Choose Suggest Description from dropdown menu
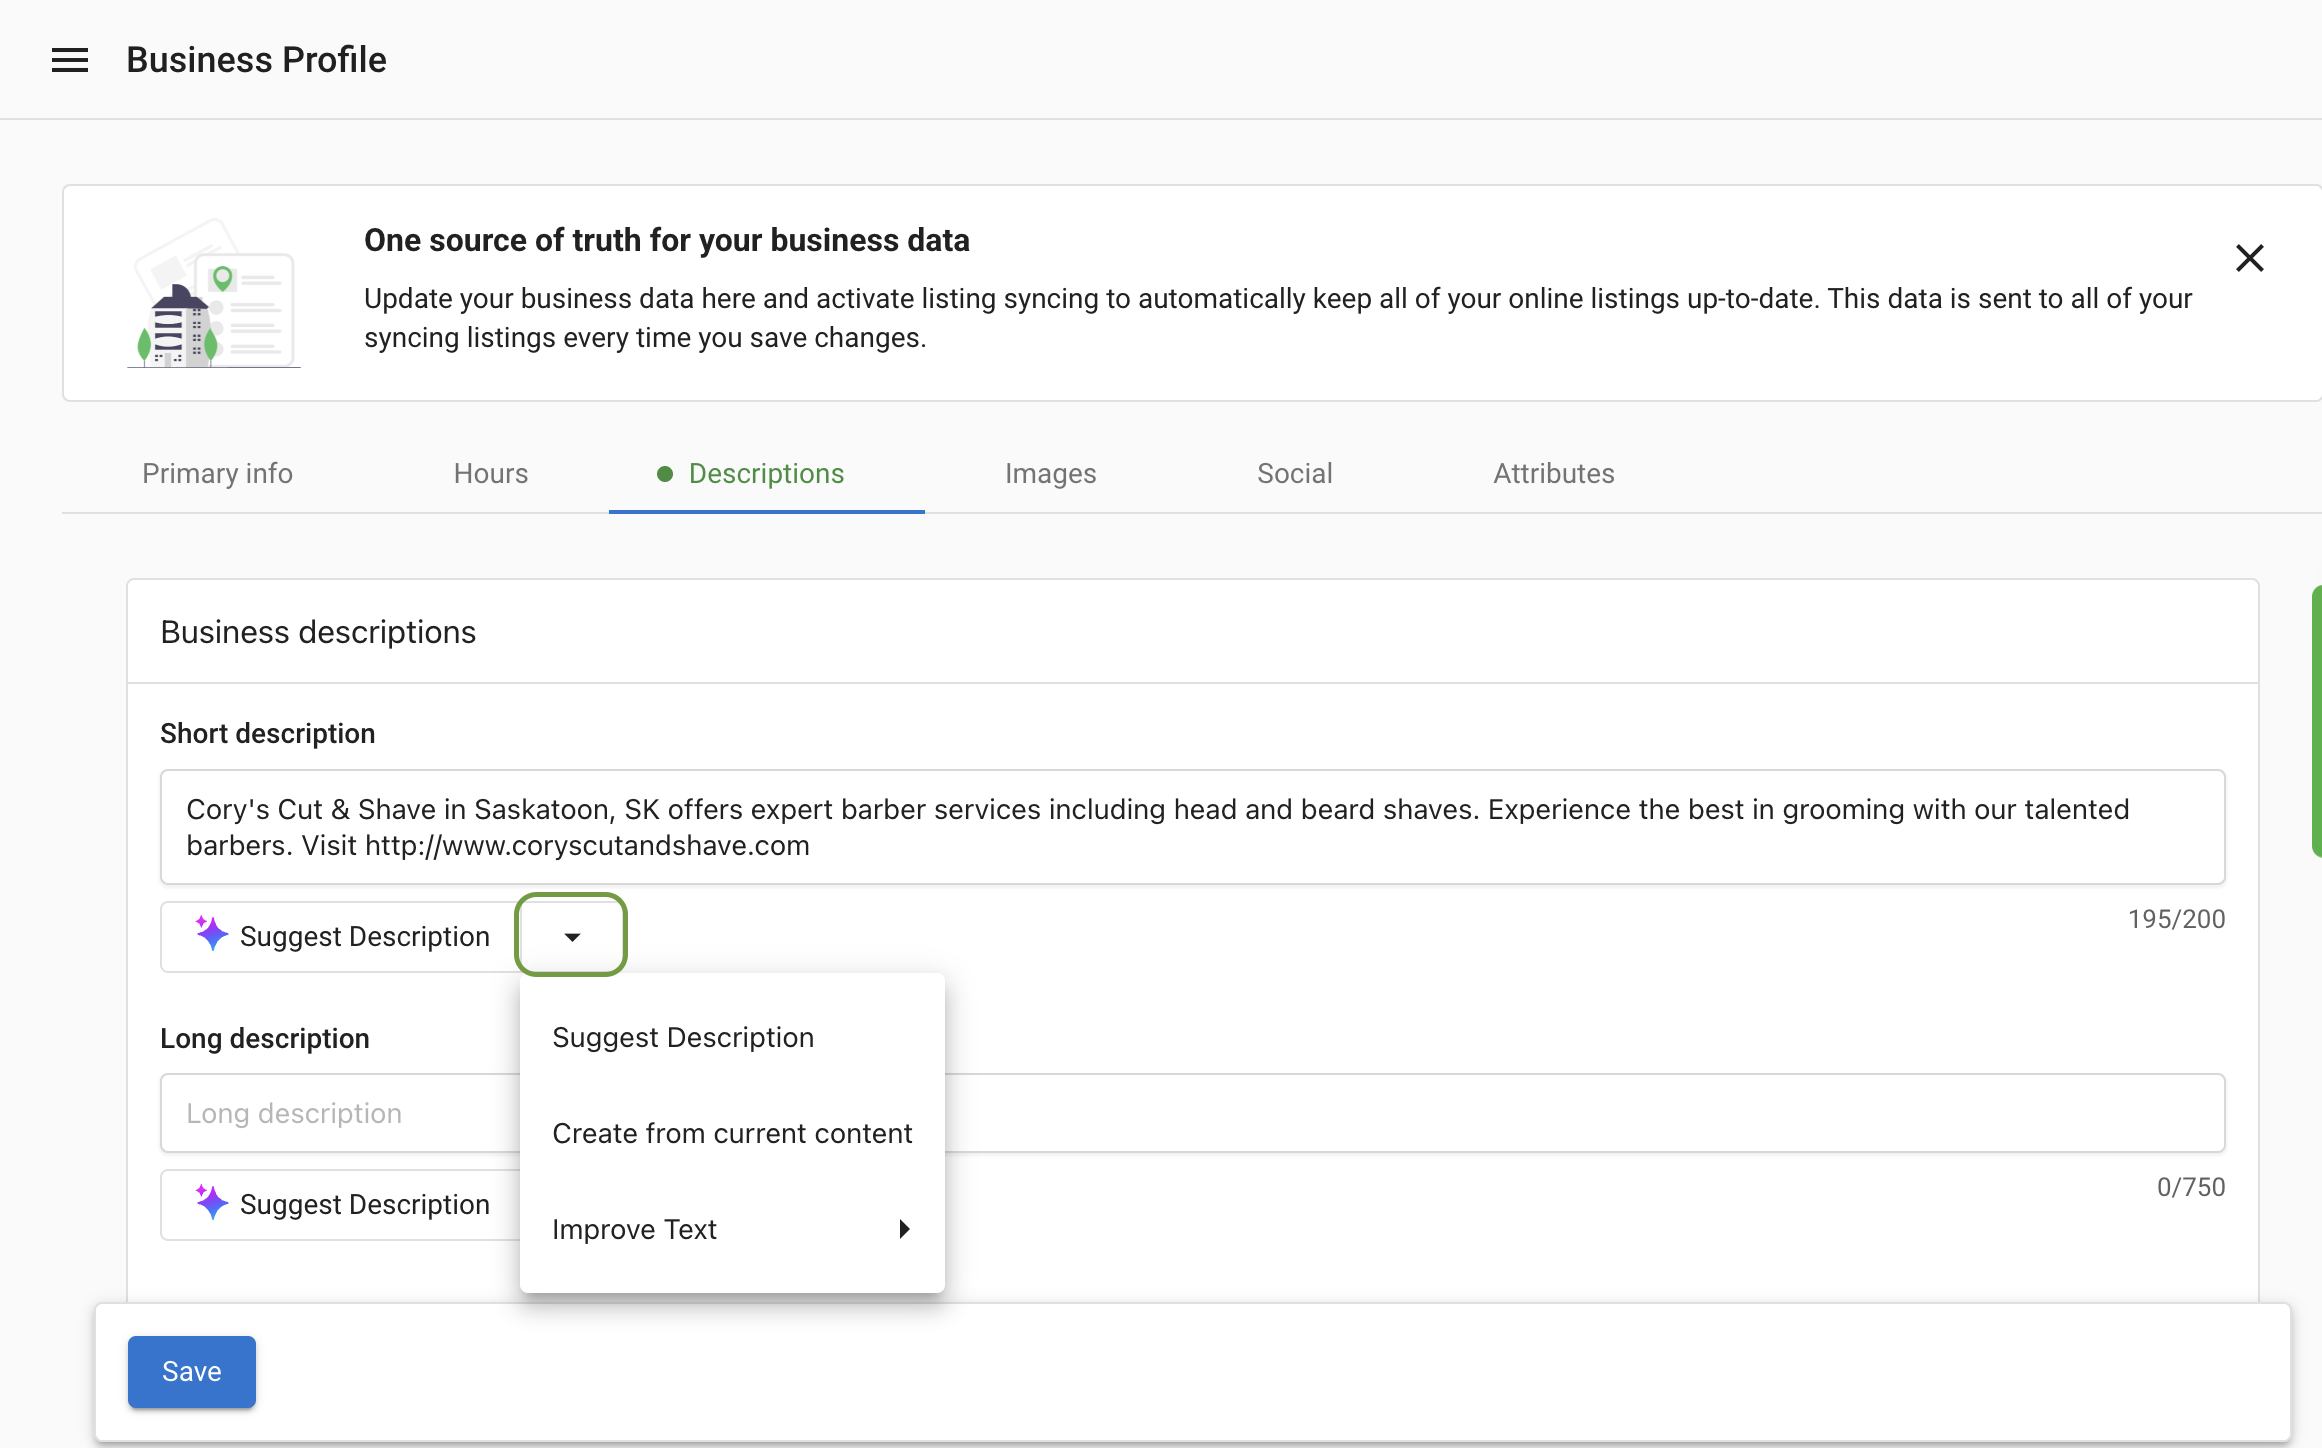 683,1038
